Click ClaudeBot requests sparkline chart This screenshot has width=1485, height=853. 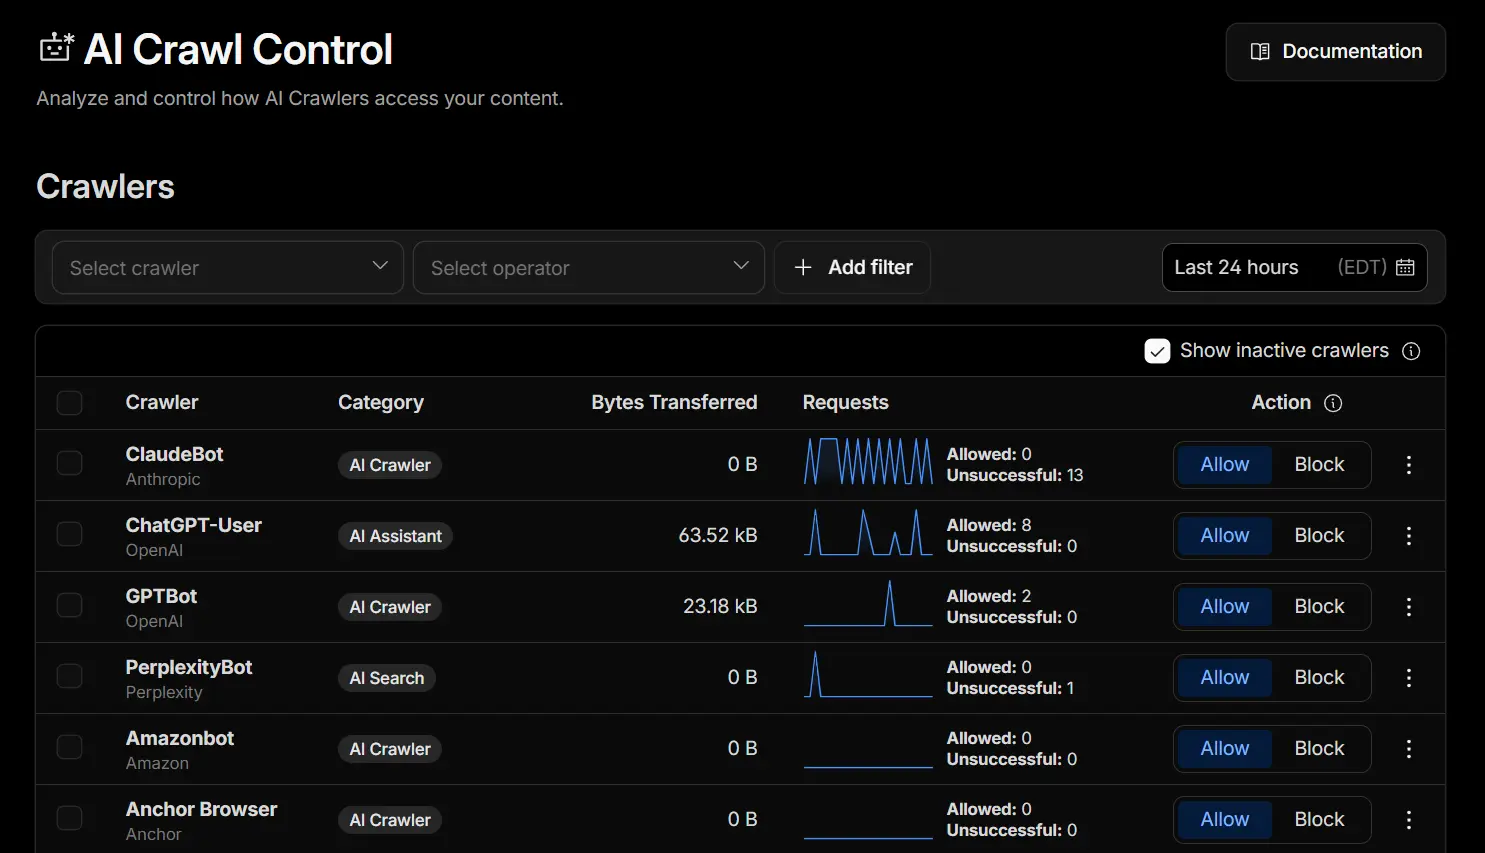pyautogui.click(x=868, y=461)
